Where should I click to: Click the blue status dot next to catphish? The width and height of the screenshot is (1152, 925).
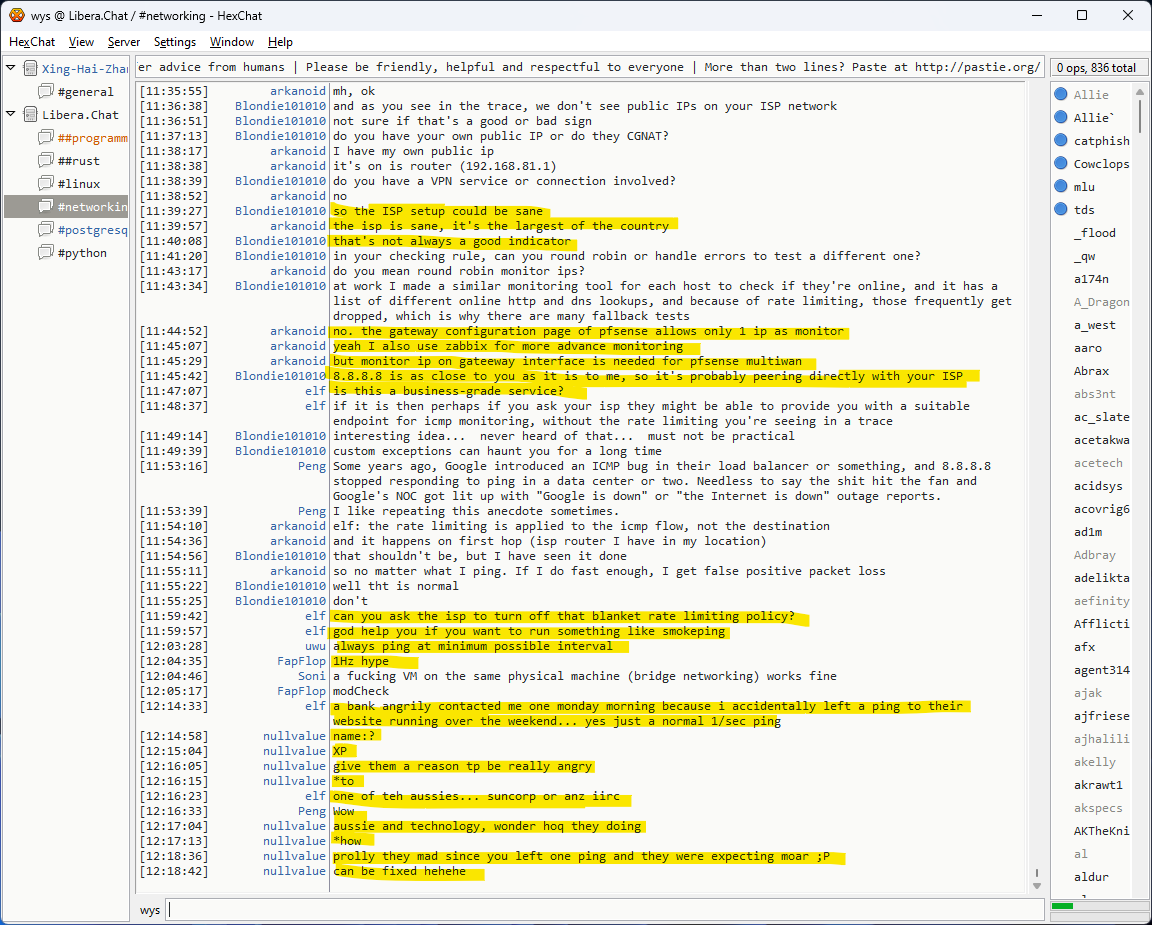pos(1061,141)
